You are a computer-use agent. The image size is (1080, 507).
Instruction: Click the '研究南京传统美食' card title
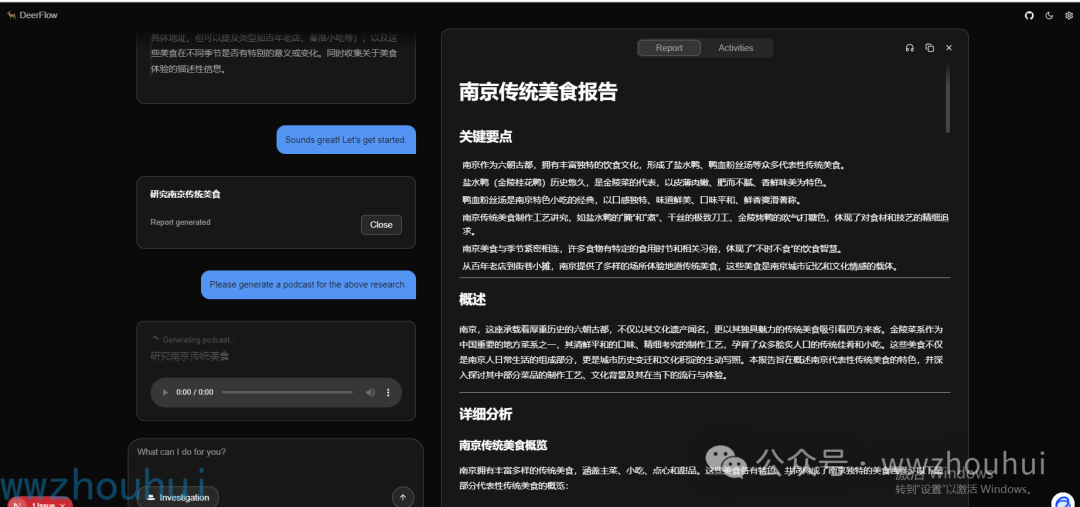click(x=185, y=194)
